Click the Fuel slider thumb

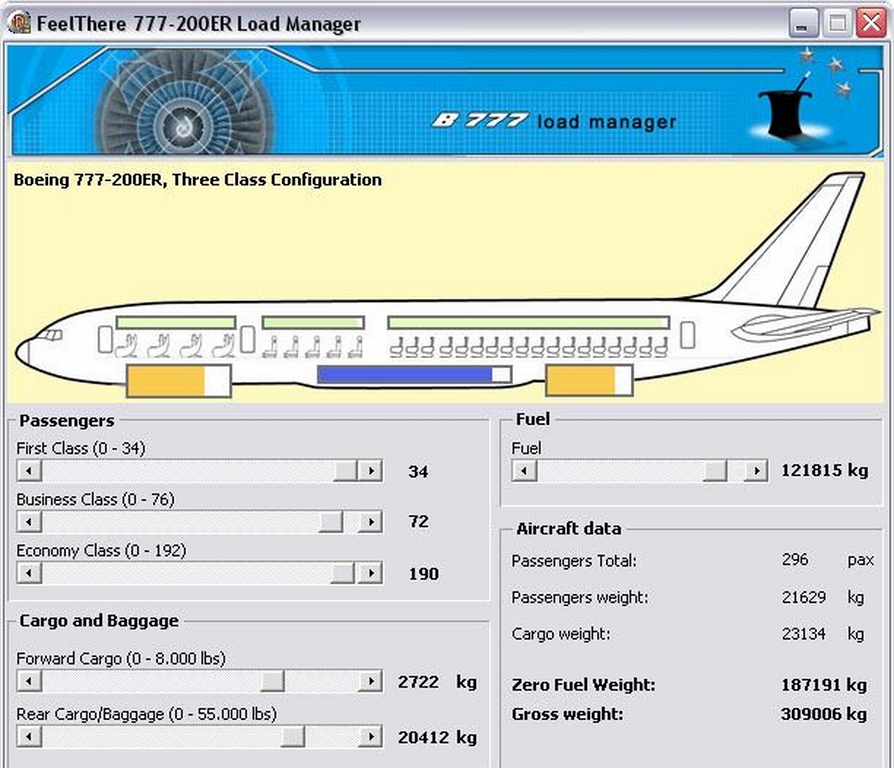point(715,471)
